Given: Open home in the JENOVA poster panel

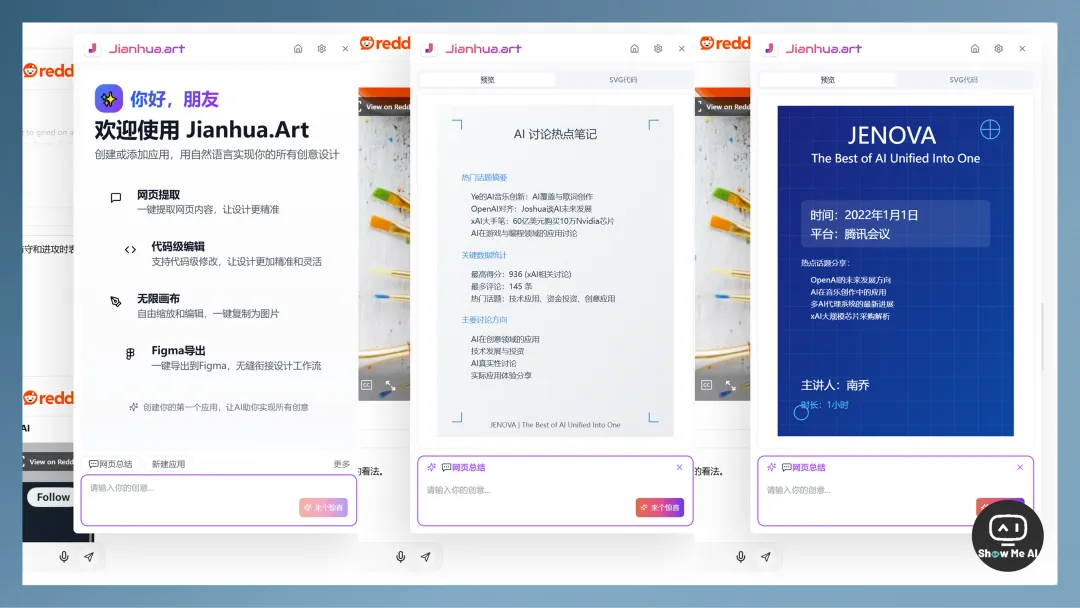Looking at the screenshot, I should tap(975, 49).
